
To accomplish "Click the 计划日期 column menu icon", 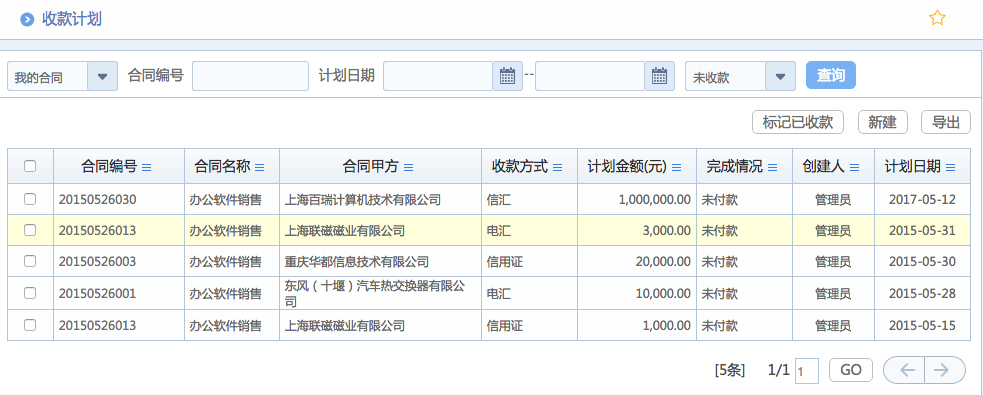I will [950, 167].
